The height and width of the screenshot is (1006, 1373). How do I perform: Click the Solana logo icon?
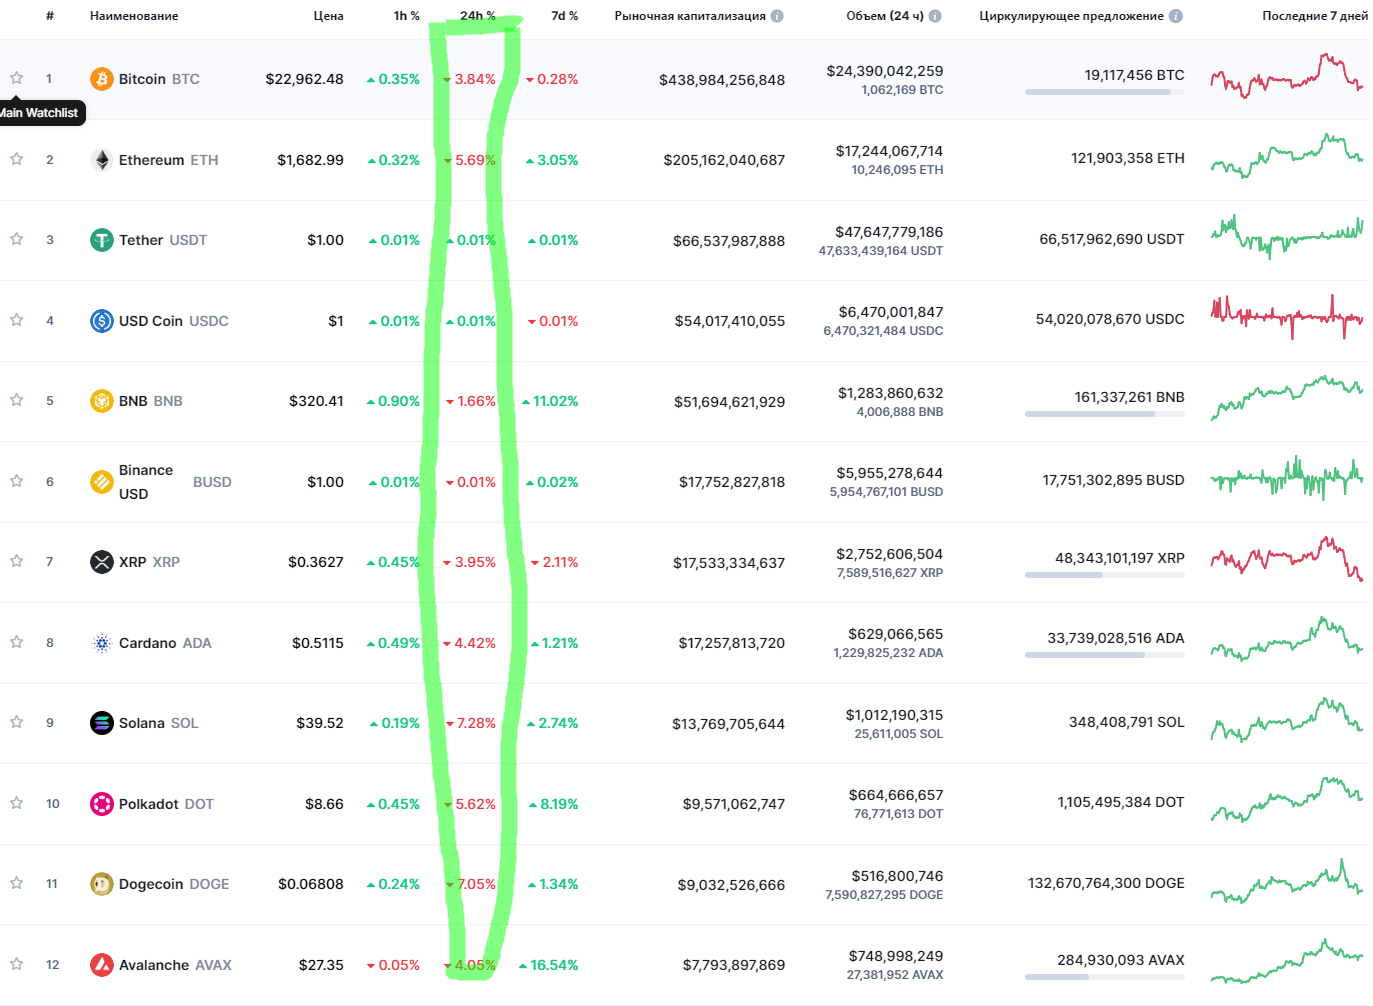[101, 723]
